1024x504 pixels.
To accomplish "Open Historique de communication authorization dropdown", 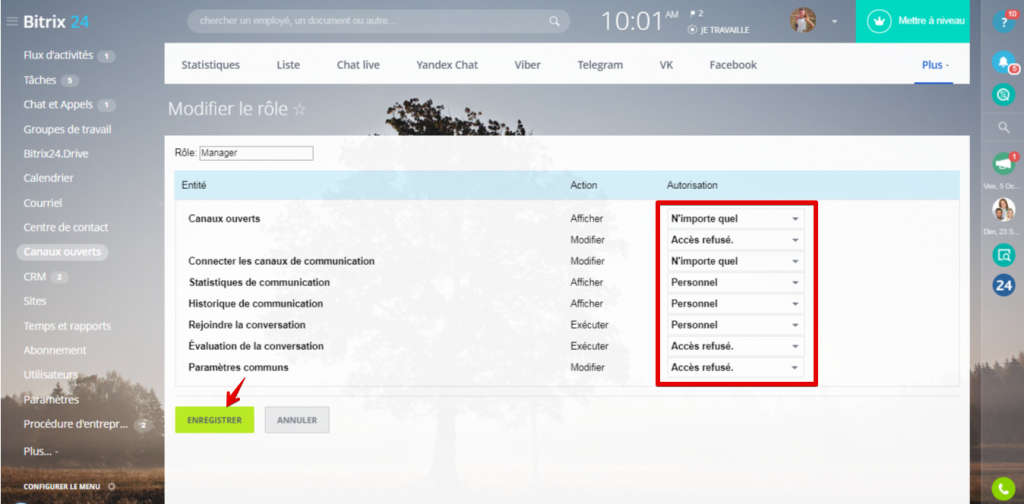I will pyautogui.click(x=735, y=304).
